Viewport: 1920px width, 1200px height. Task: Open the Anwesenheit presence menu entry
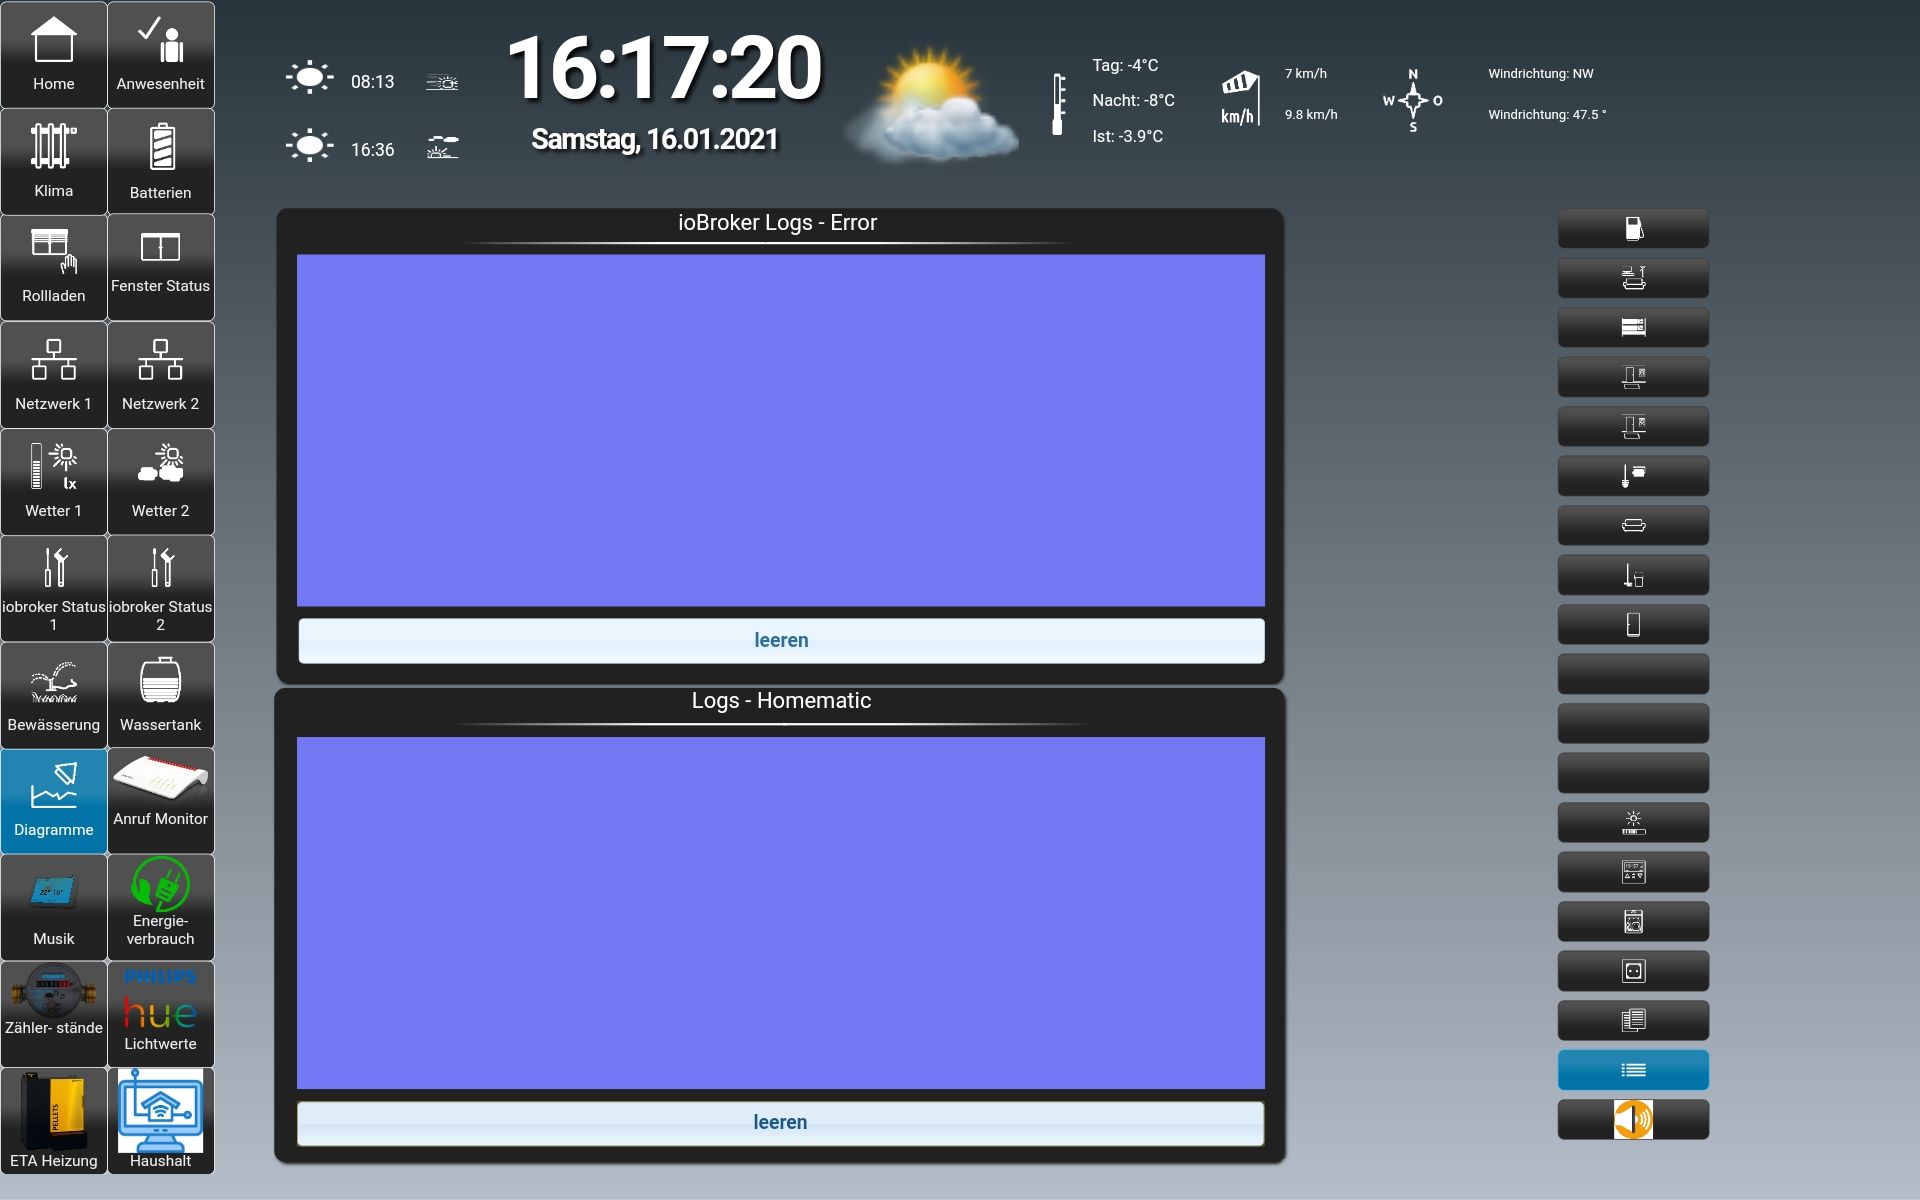click(x=160, y=55)
